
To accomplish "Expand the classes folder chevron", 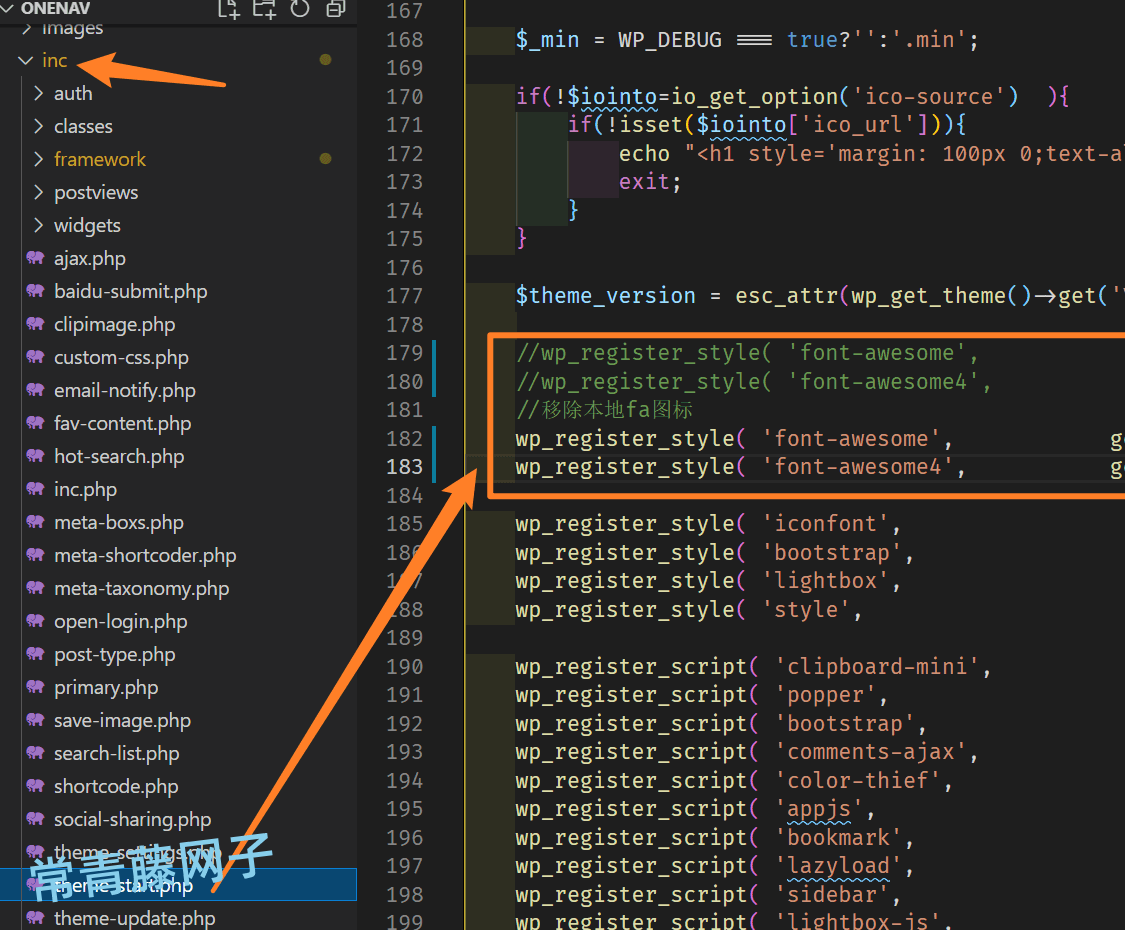I will pyautogui.click(x=39, y=126).
